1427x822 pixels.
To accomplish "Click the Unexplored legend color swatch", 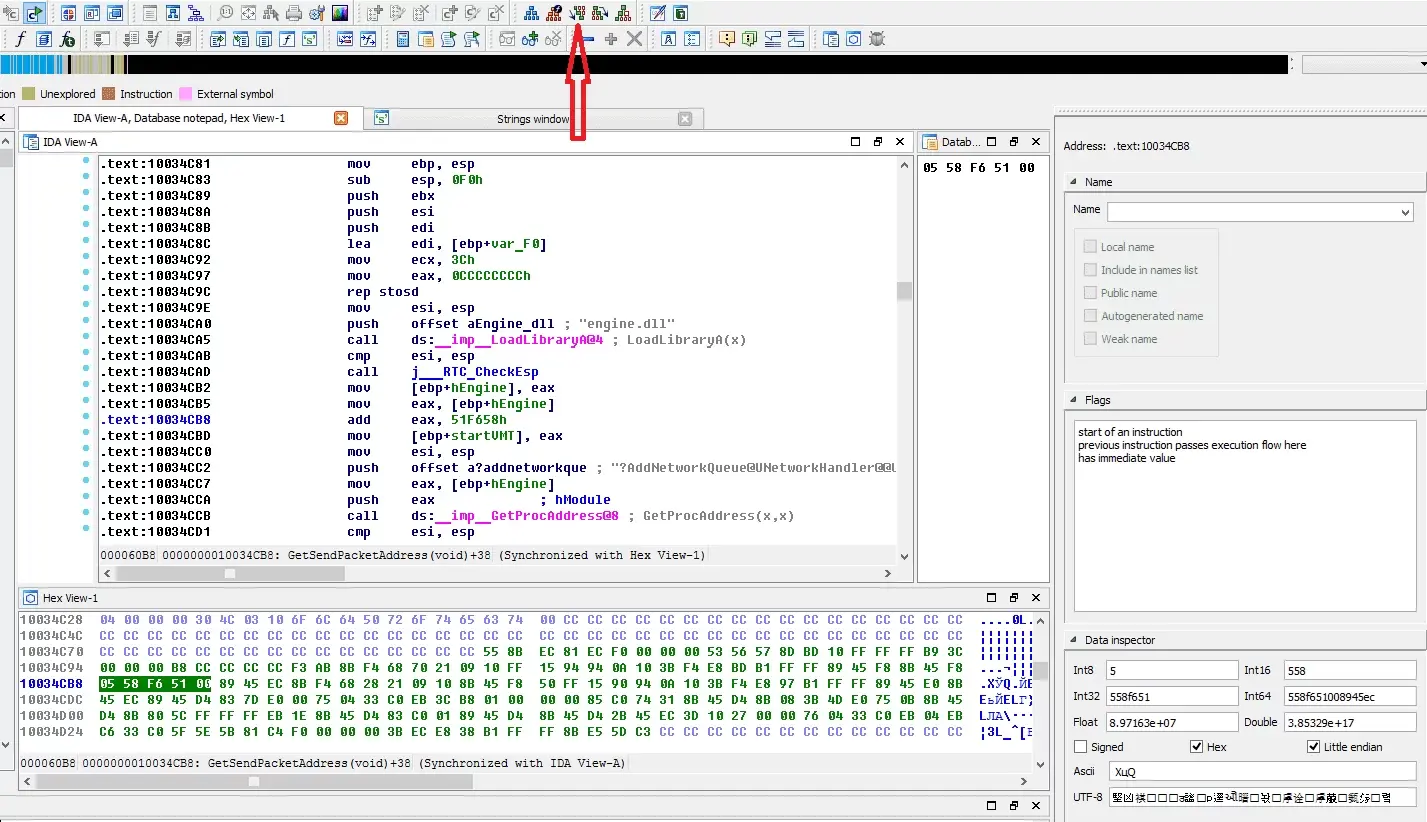I will (29, 94).
